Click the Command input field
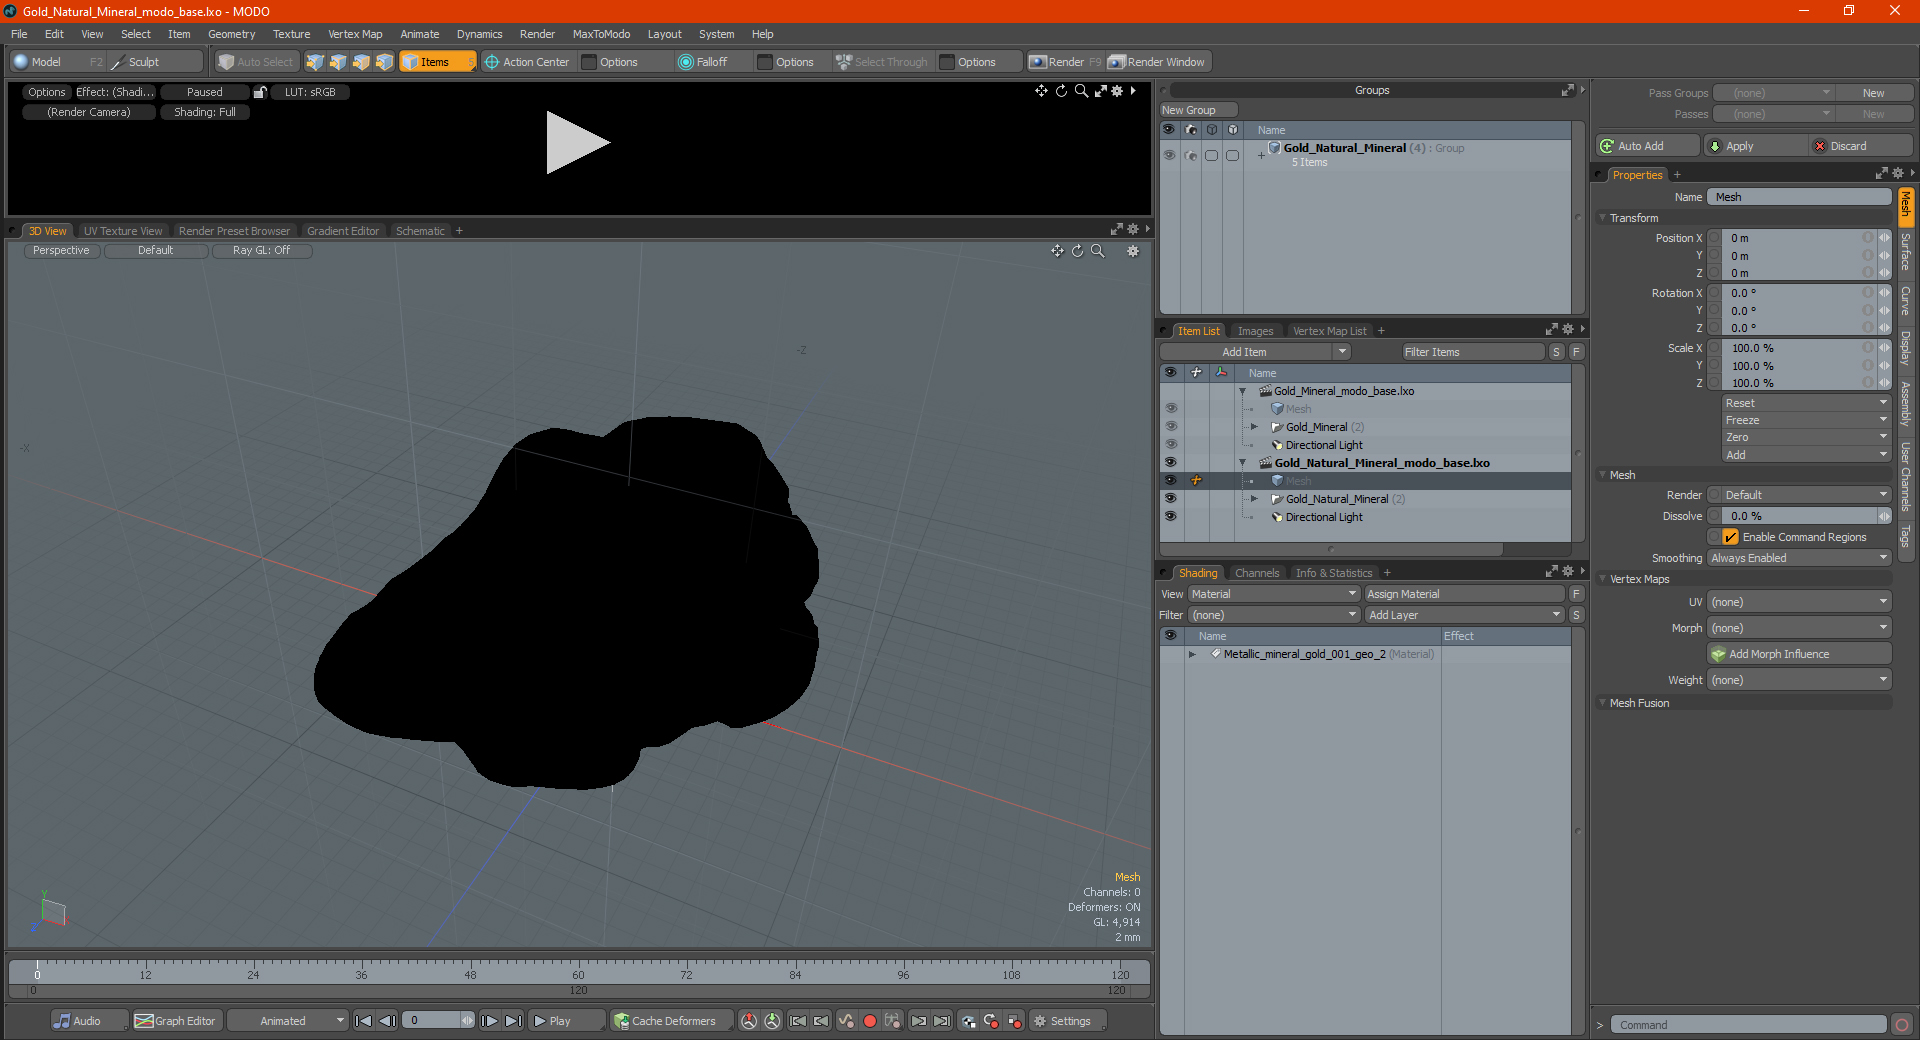Viewport: 1920px width, 1040px height. [x=1748, y=1025]
